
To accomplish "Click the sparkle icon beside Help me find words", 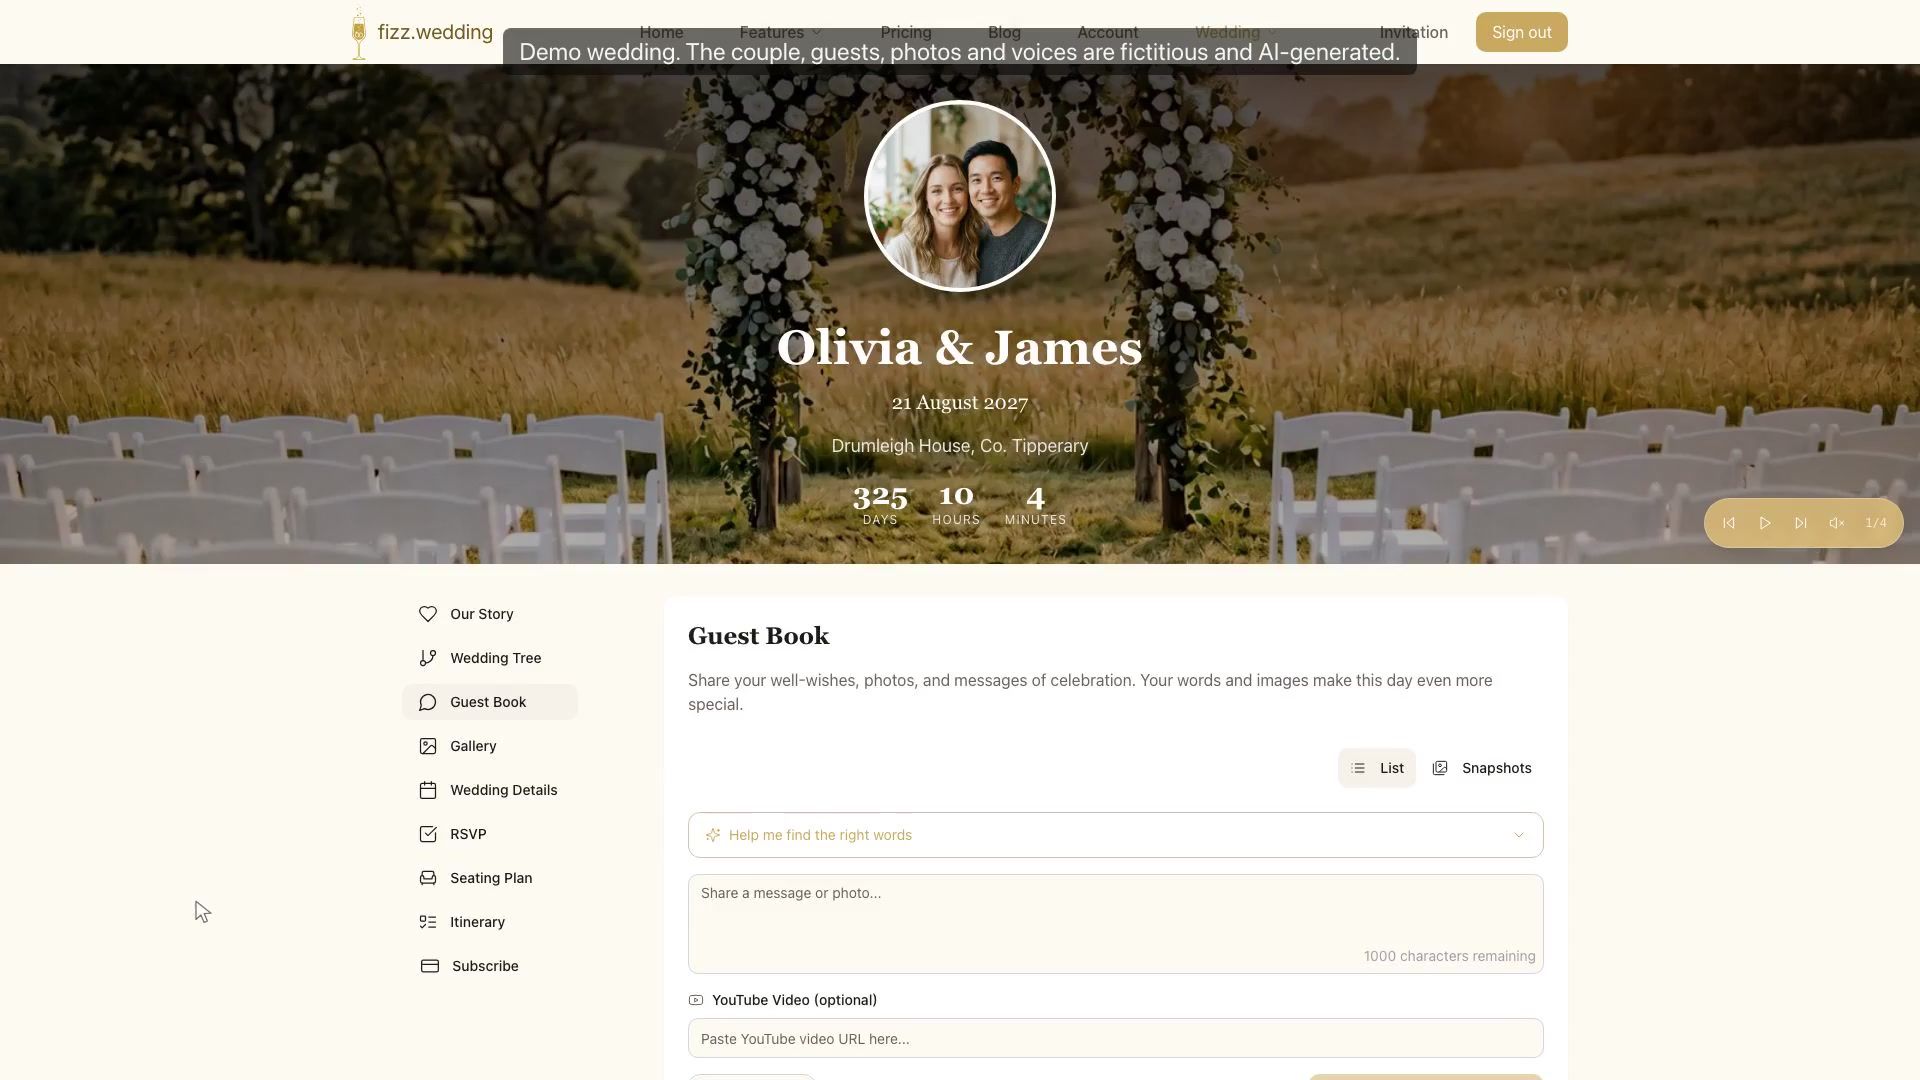I will (x=713, y=835).
